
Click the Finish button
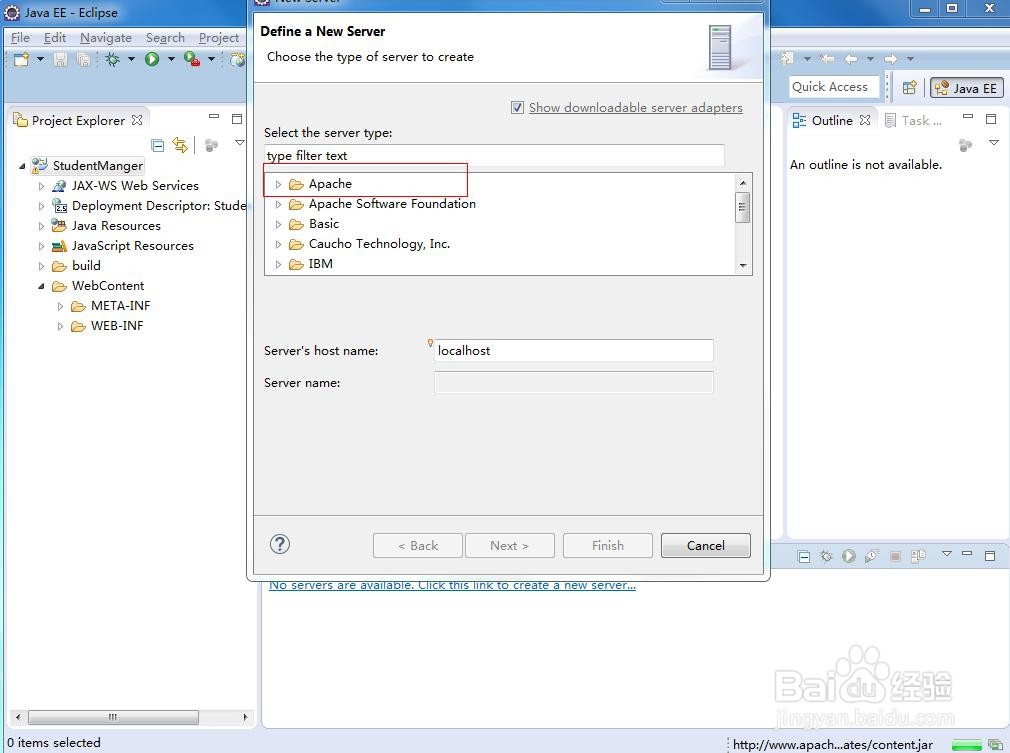tap(607, 545)
